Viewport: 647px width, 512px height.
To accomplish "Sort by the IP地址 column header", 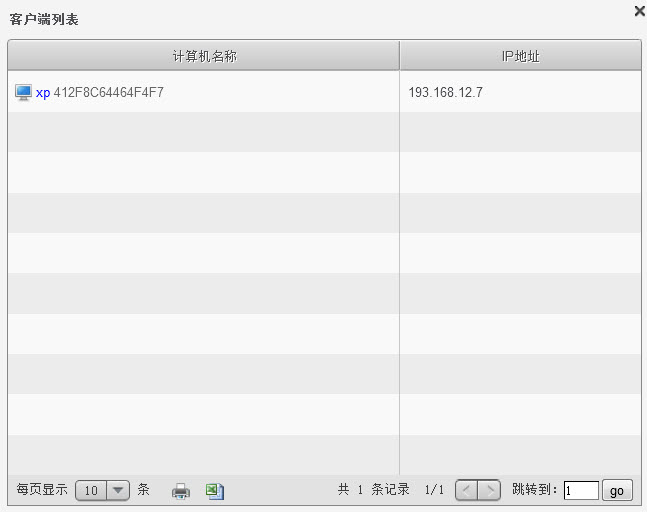I will (520, 56).
